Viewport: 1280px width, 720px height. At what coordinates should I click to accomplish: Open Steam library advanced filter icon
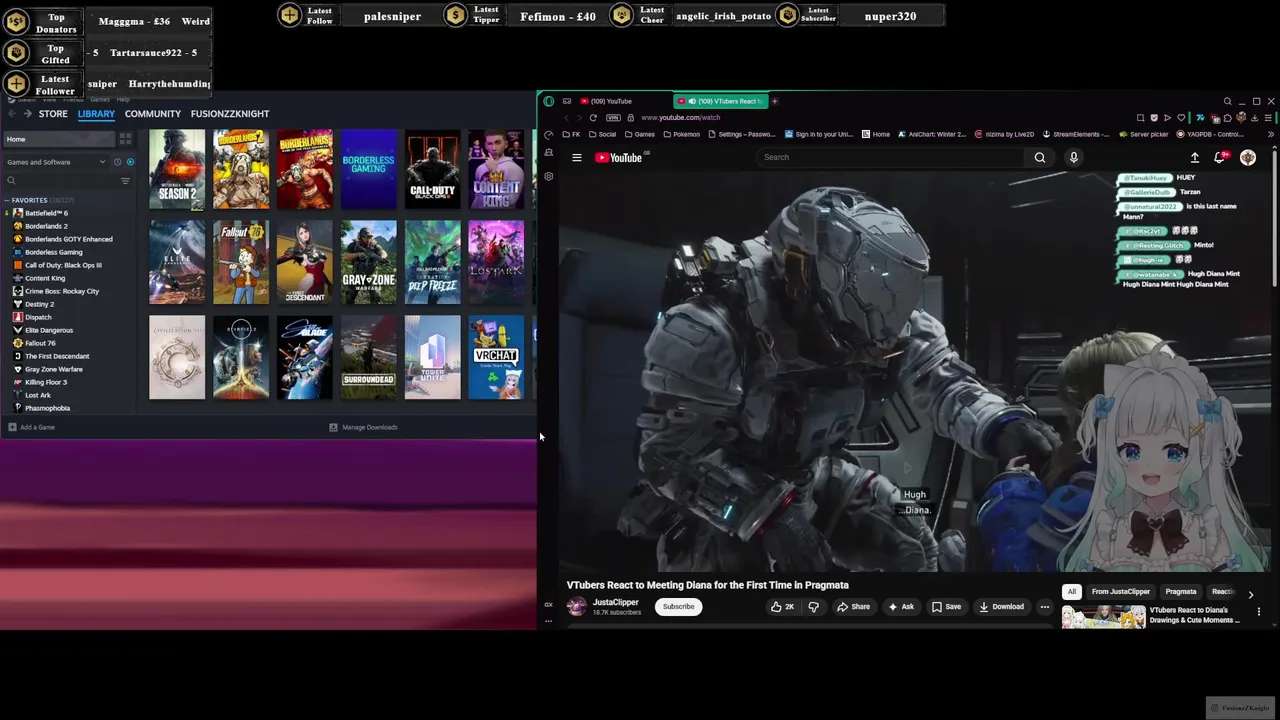click(x=125, y=181)
